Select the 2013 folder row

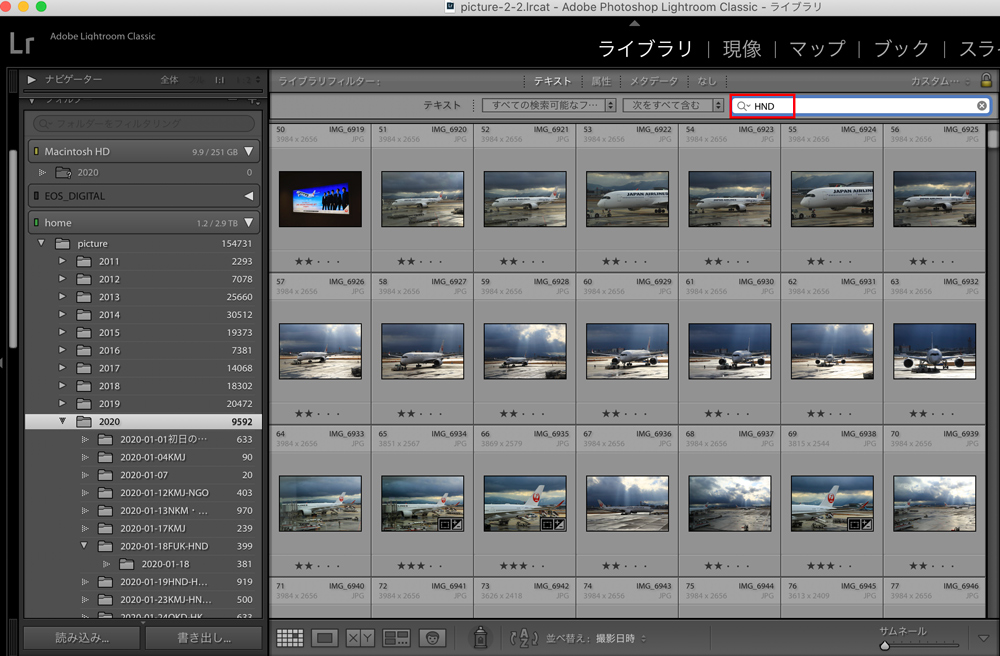143,296
